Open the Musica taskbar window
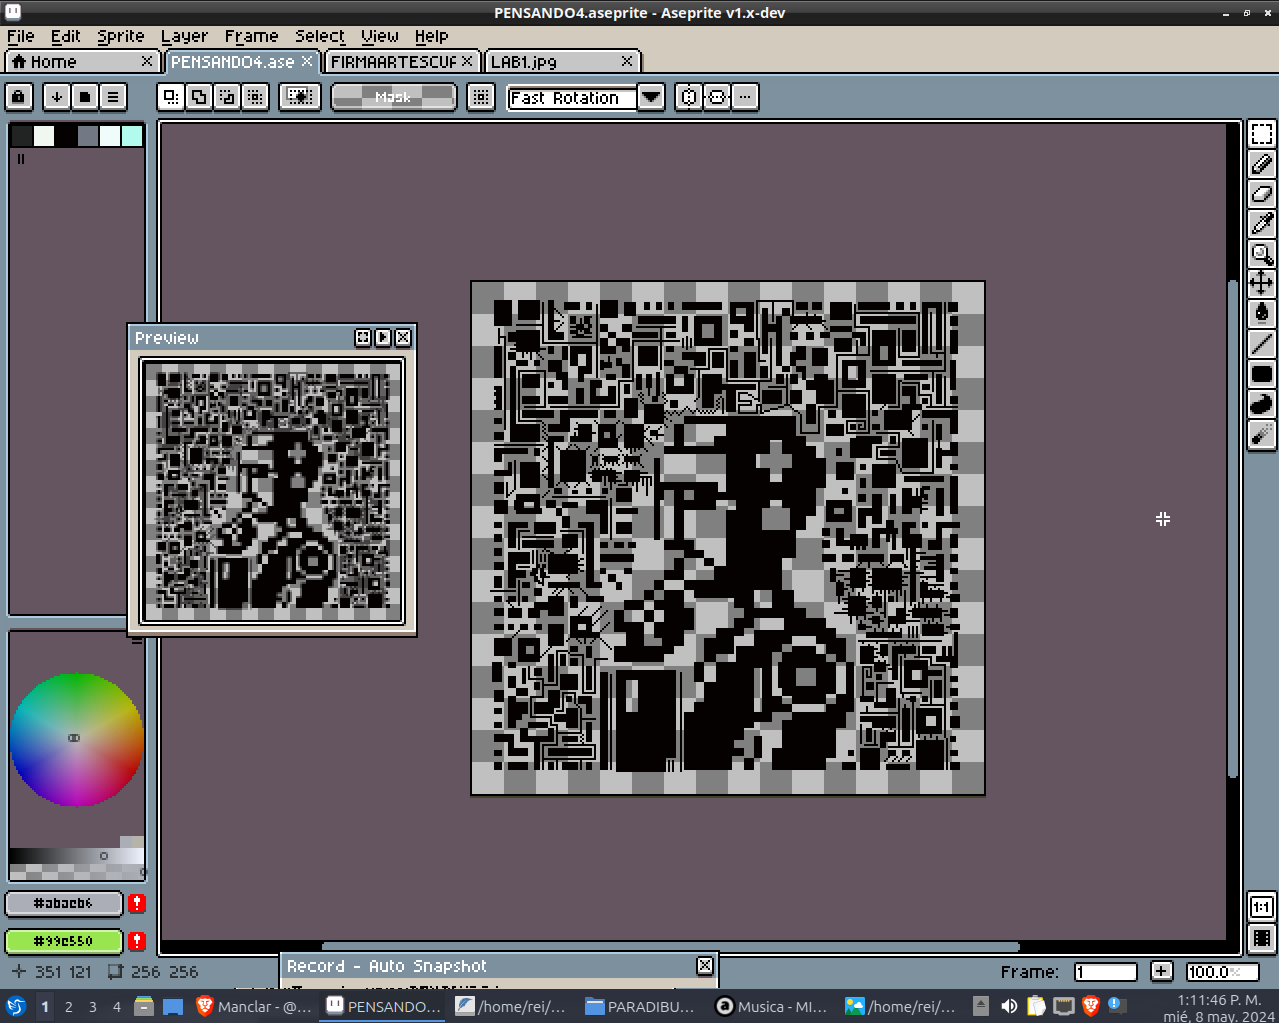This screenshot has width=1279, height=1023. tap(772, 1006)
